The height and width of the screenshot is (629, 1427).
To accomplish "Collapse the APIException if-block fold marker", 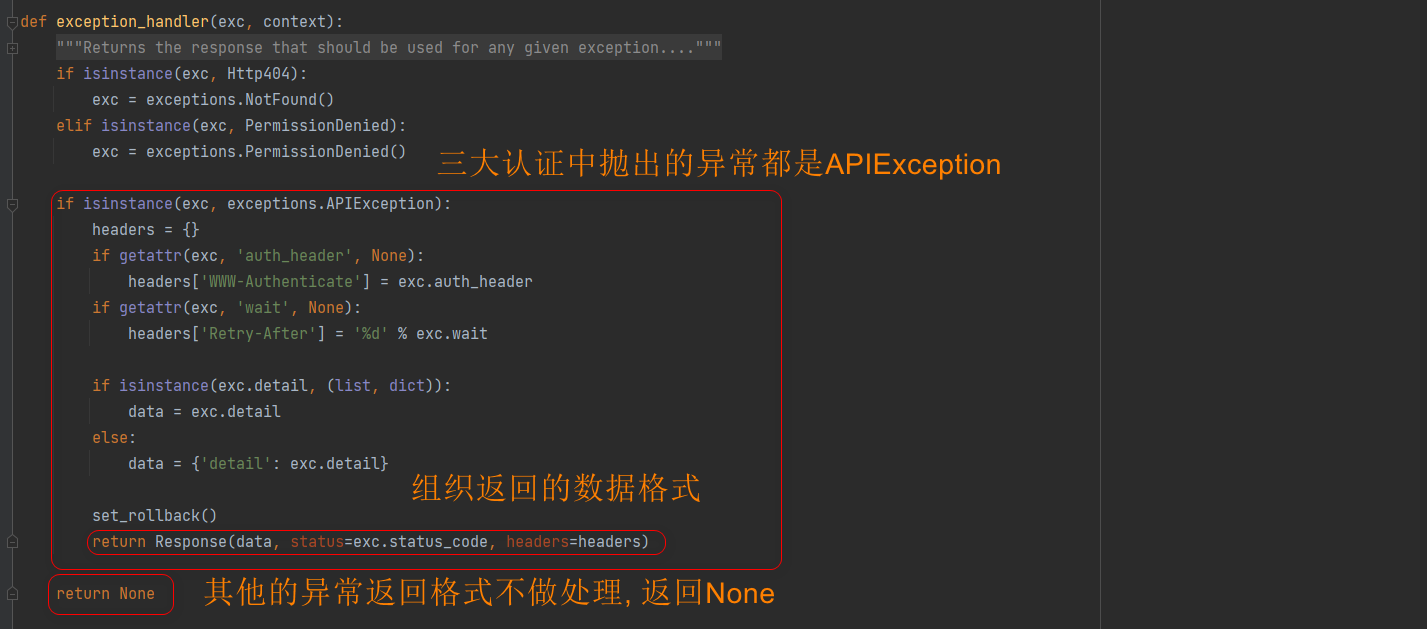I will (12, 204).
